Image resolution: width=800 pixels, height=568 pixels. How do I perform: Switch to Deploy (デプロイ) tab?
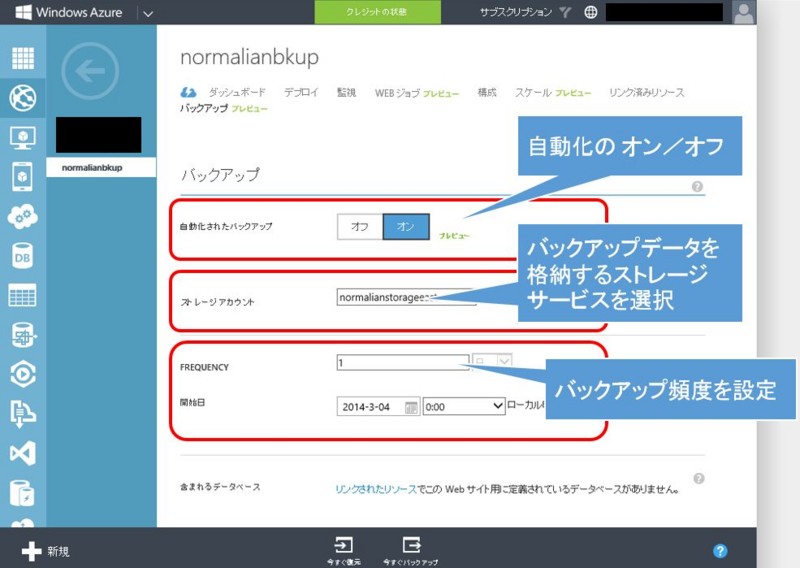pos(301,92)
